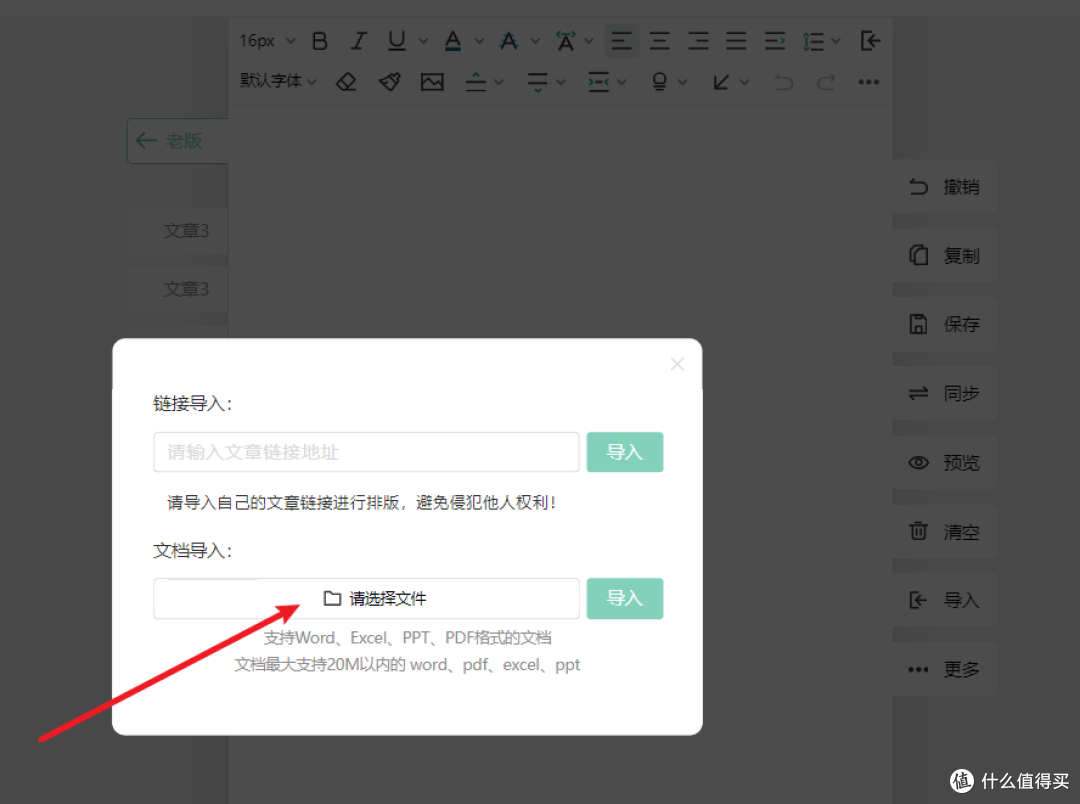This screenshot has height=804, width=1080.
Task: Click the indent alignment icon
Action: [774, 41]
